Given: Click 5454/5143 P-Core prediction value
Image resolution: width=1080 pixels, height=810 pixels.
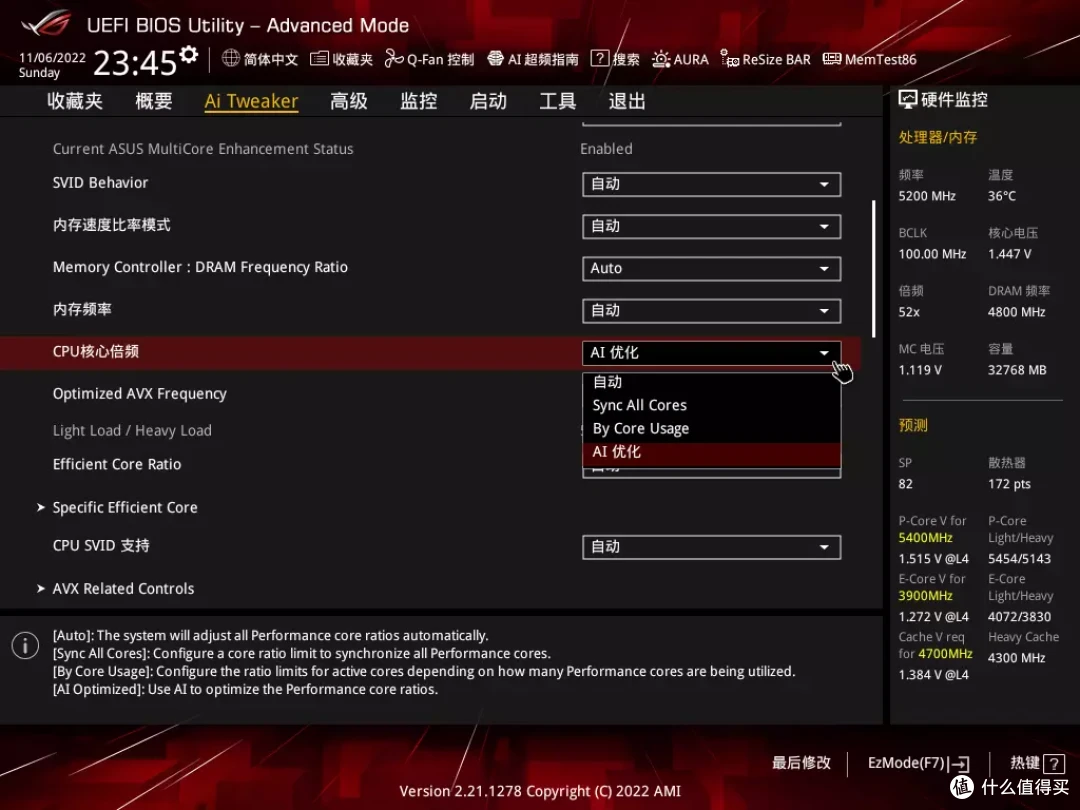Looking at the screenshot, I should click(1019, 559).
